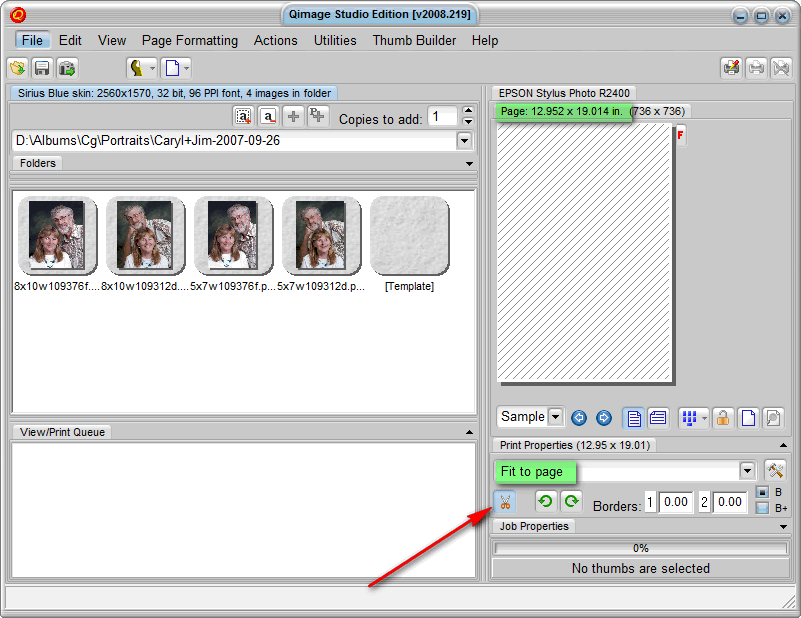Open the Utilities menu
Image resolution: width=801 pixels, height=618 pixels.
click(x=335, y=40)
